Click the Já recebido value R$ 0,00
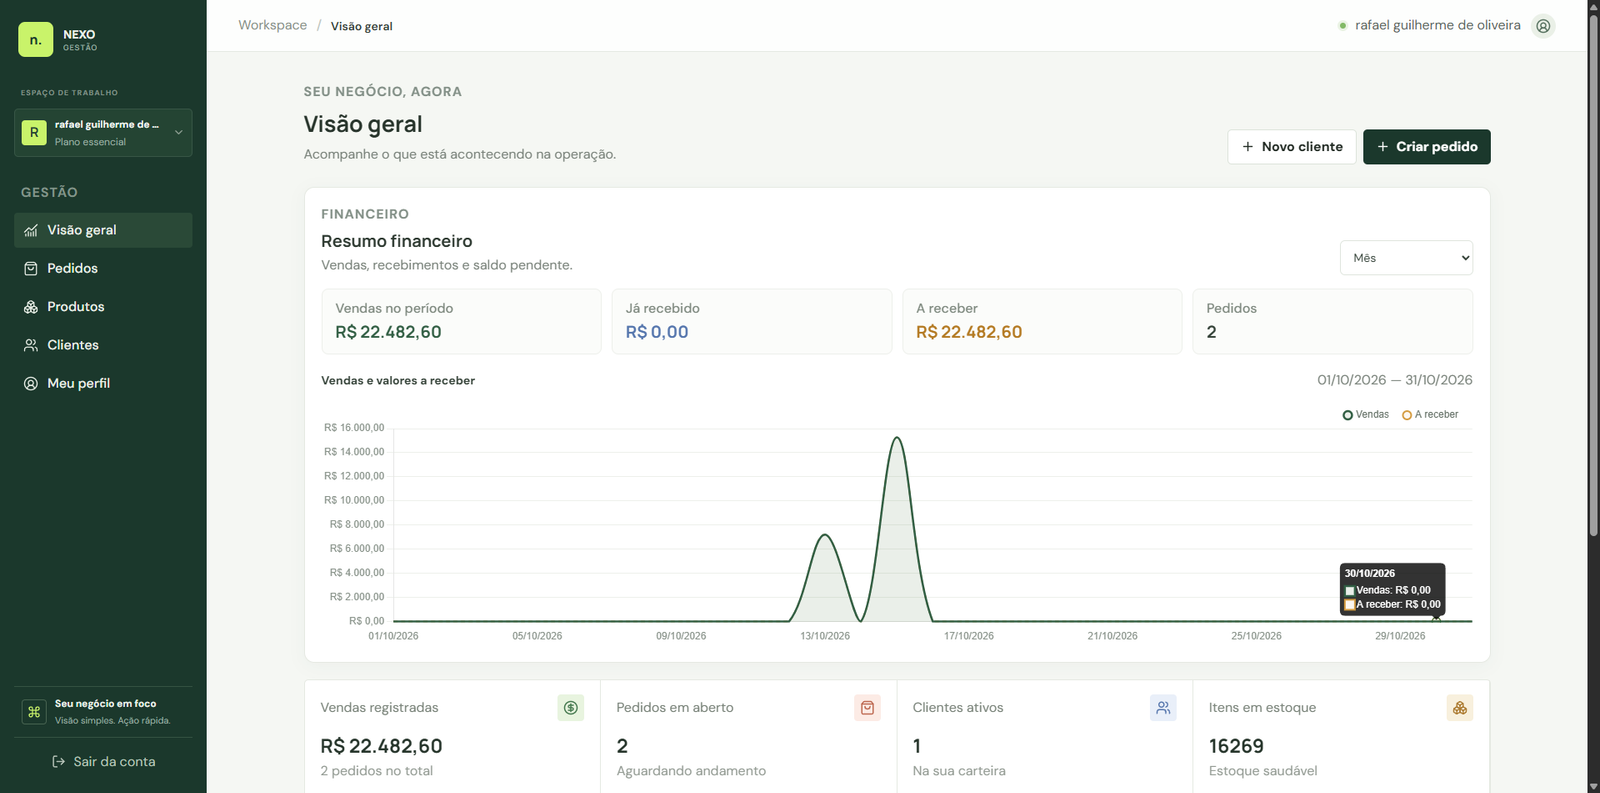 (657, 332)
